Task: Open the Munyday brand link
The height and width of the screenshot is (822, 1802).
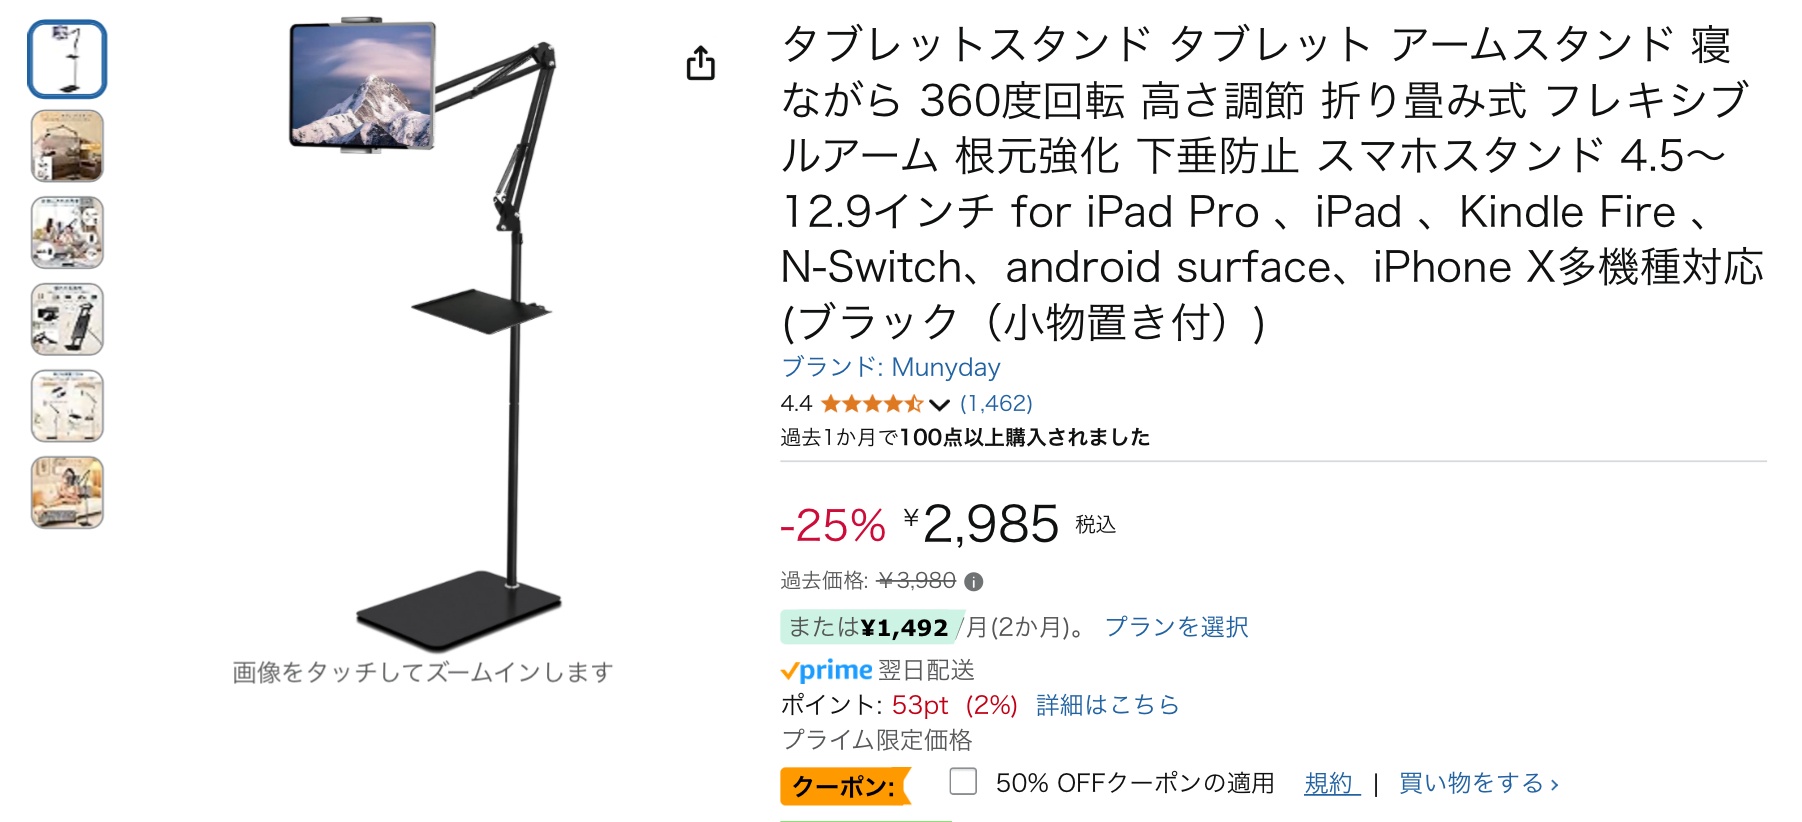Action: [x=890, y=367]
